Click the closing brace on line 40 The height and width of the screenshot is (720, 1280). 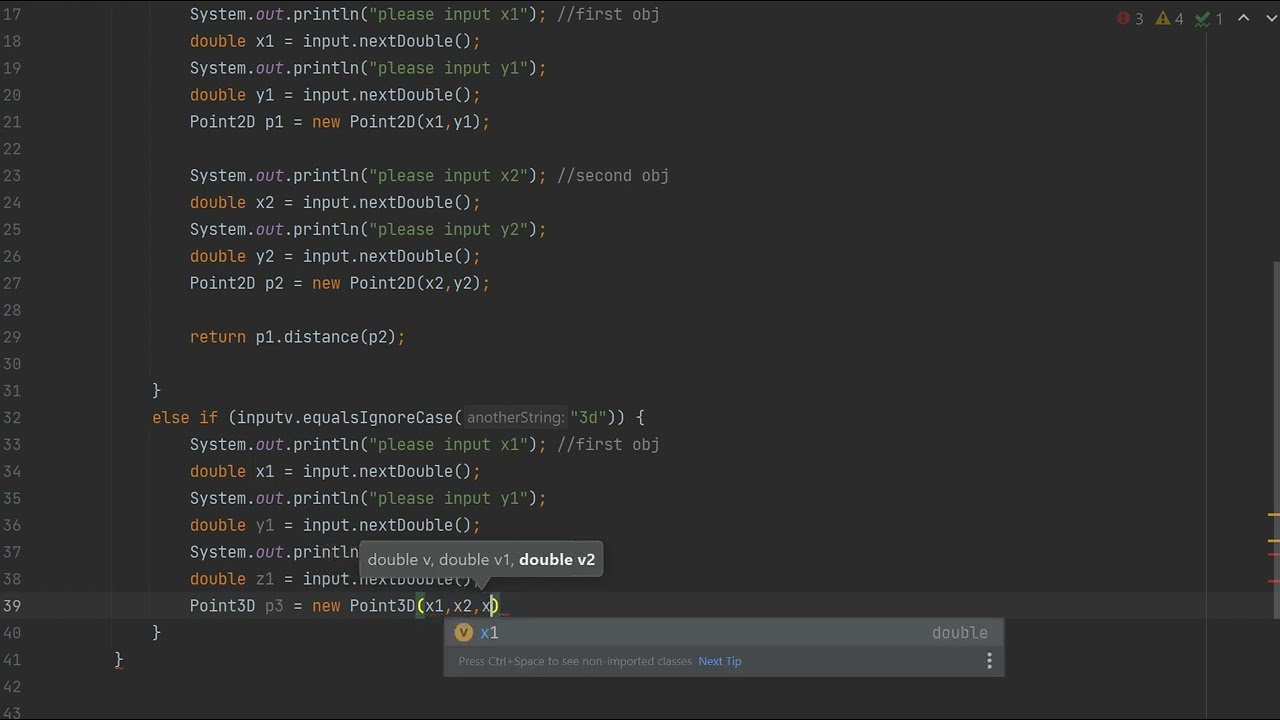(x=156, y=633)
